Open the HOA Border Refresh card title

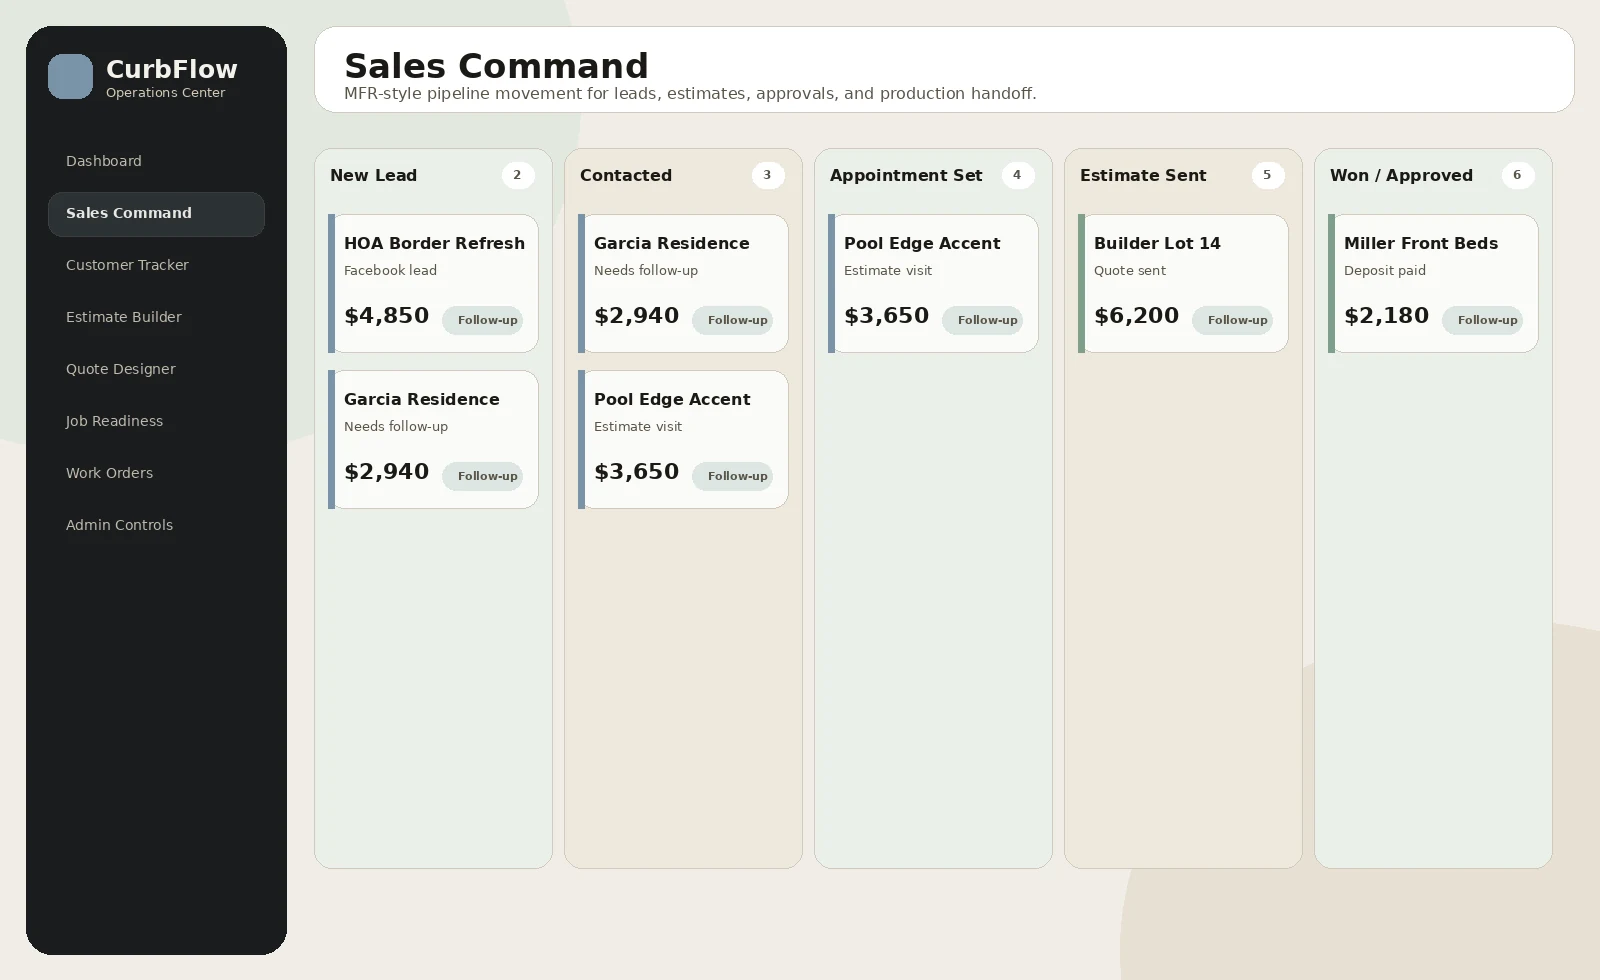[434, 243]
